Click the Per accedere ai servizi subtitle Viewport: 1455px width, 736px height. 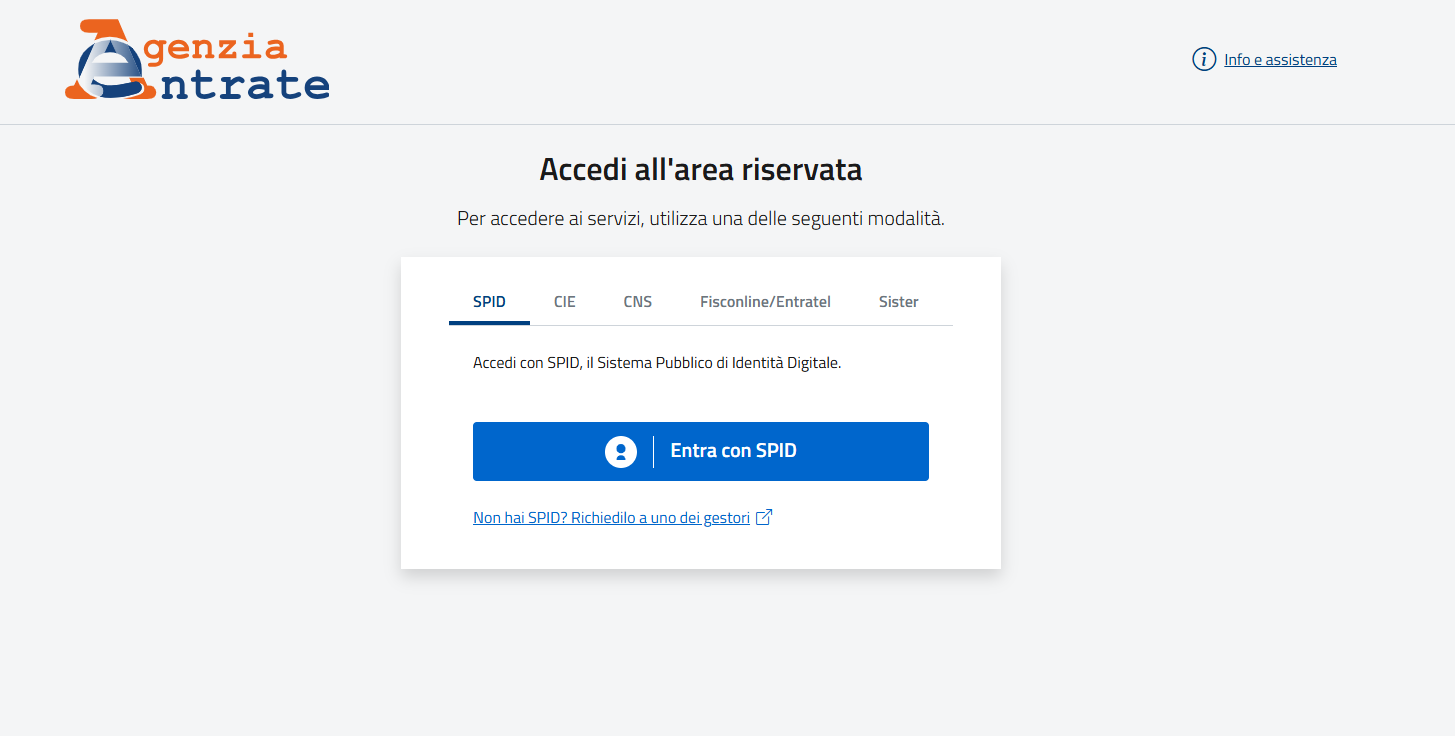(x=700, y=218)
